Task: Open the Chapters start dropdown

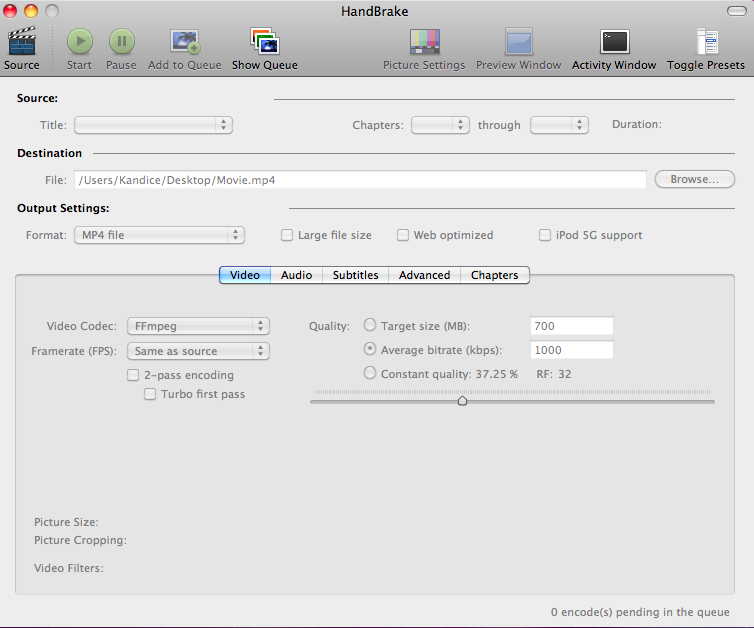Action: click(440, 125)
